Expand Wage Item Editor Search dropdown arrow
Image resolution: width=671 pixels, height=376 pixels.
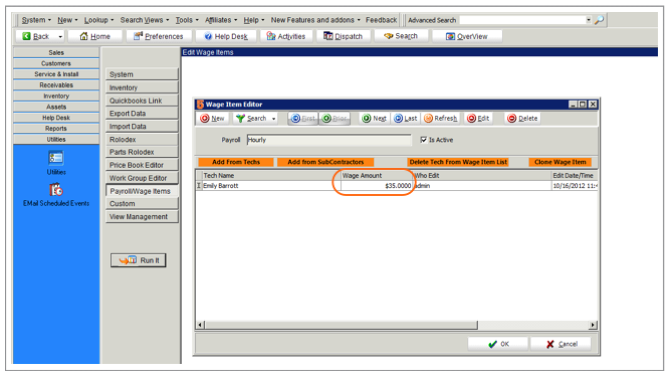click(x=273, y=118)
